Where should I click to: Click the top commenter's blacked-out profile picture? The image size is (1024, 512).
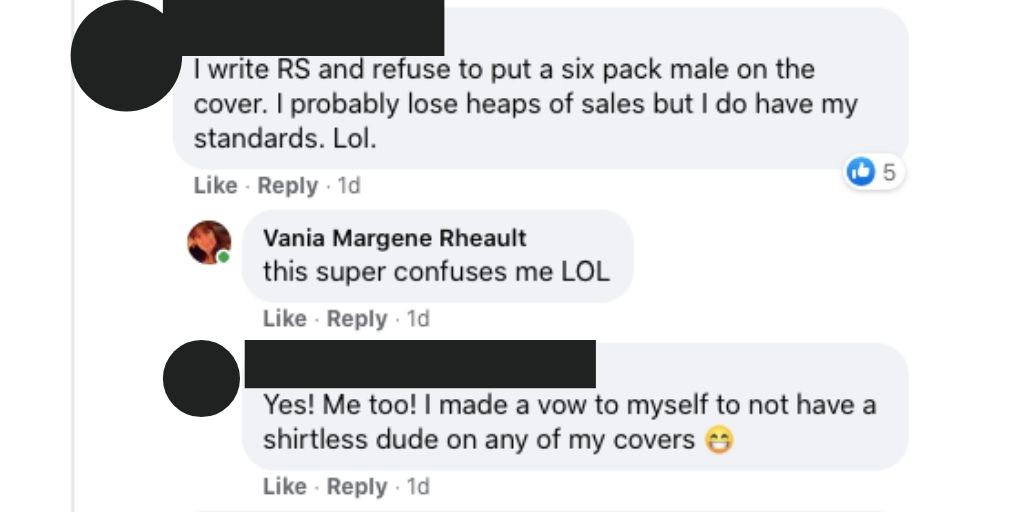tap(124, 58)
